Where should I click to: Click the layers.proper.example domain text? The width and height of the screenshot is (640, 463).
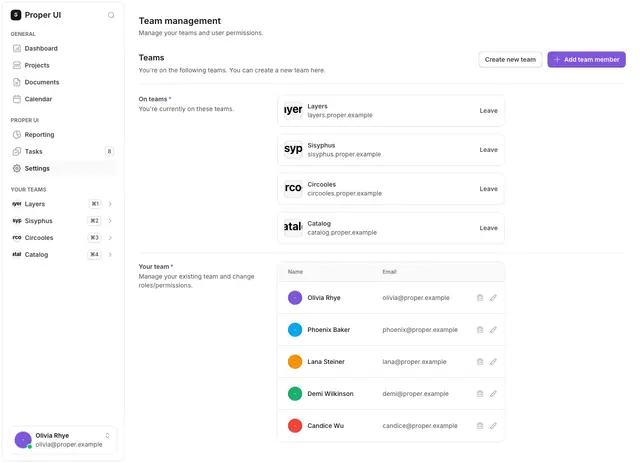[340, 115]
